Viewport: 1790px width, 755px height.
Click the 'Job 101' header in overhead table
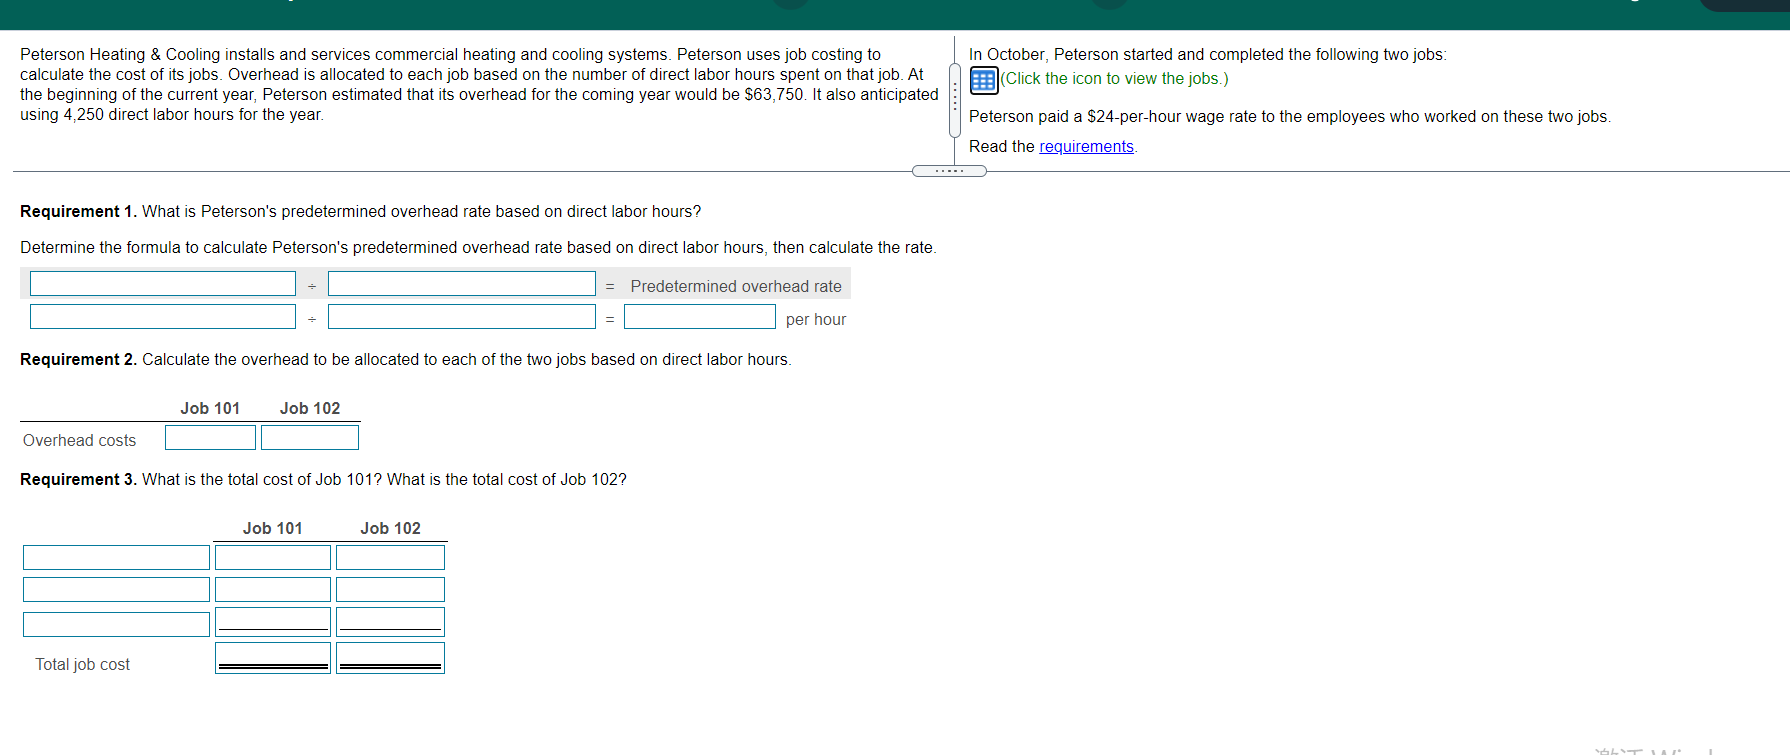(210, 409)
